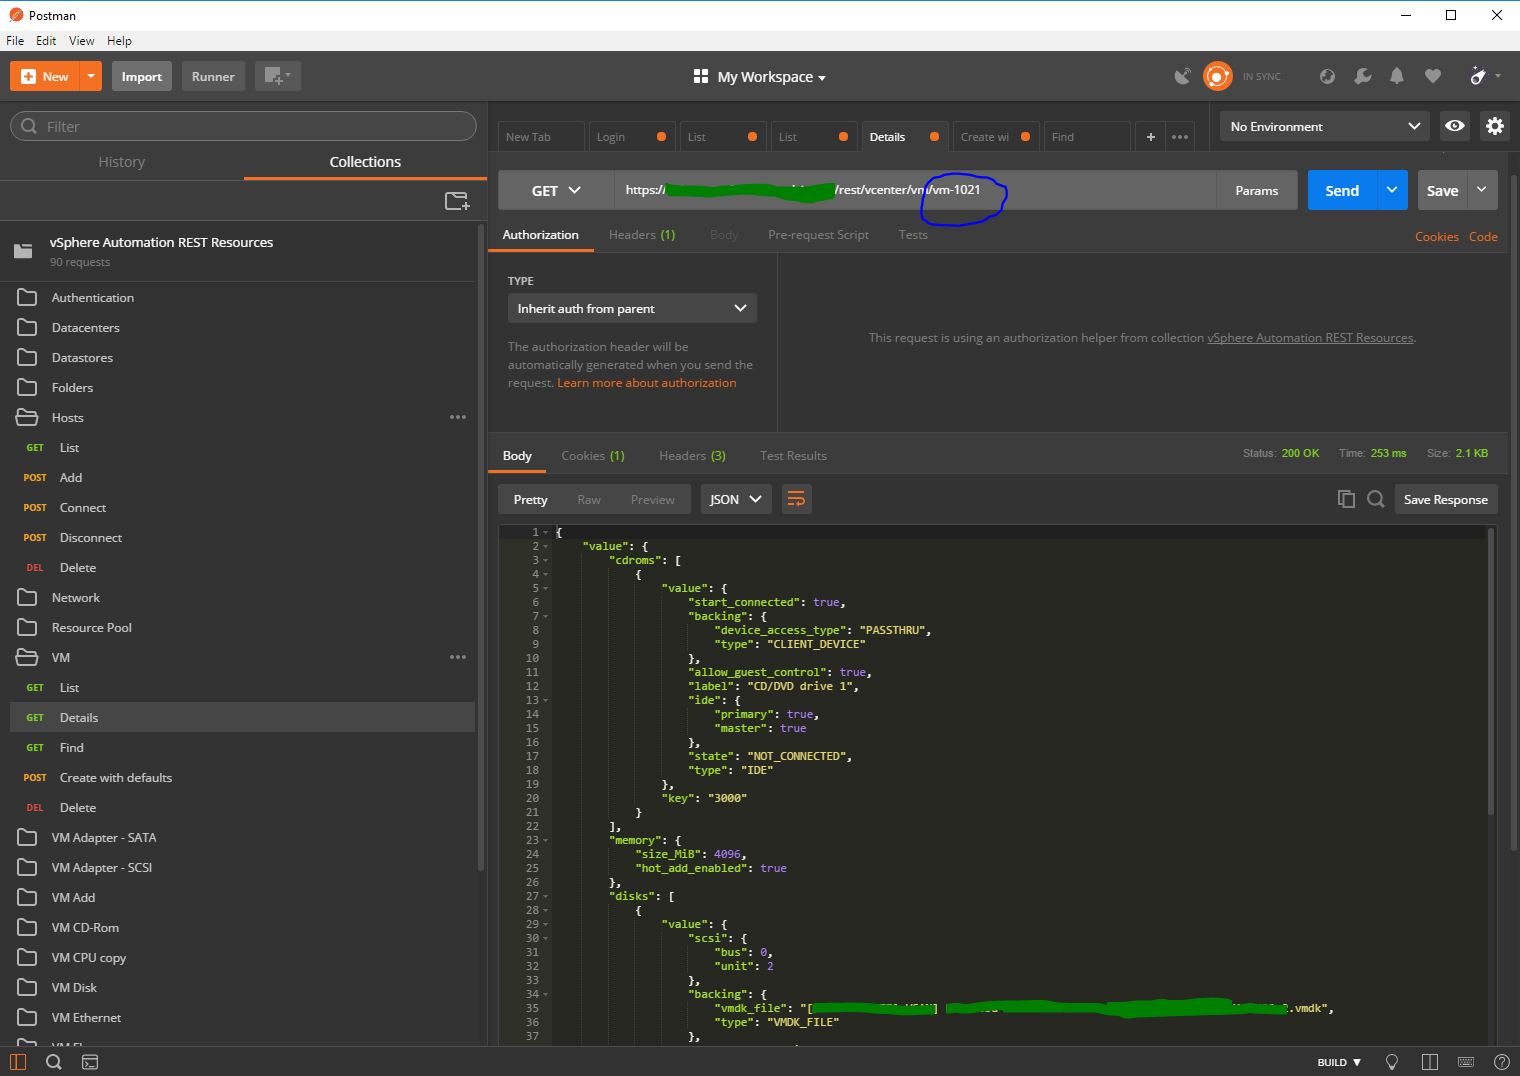View the response Cookies tab
1520x1076 pixels.
(593, 456)
